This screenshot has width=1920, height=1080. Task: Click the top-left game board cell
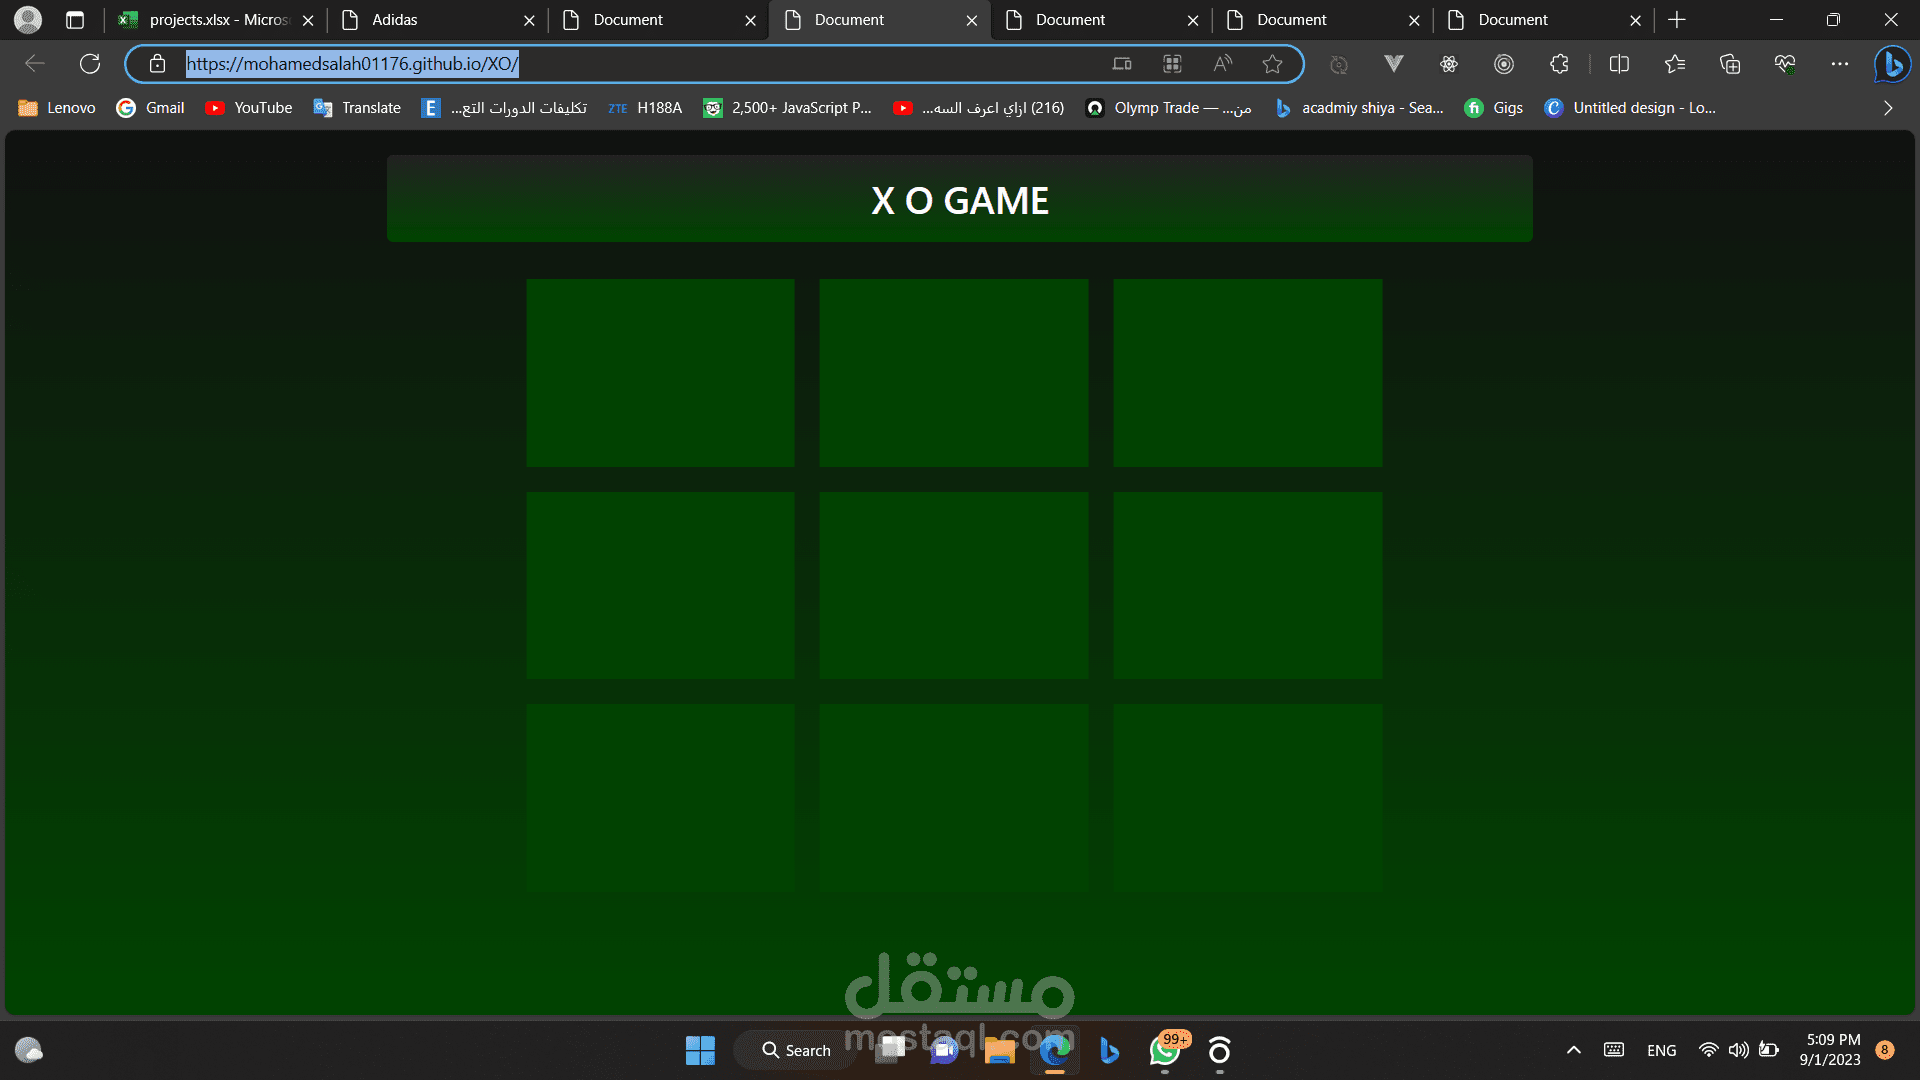click(660, 372)
